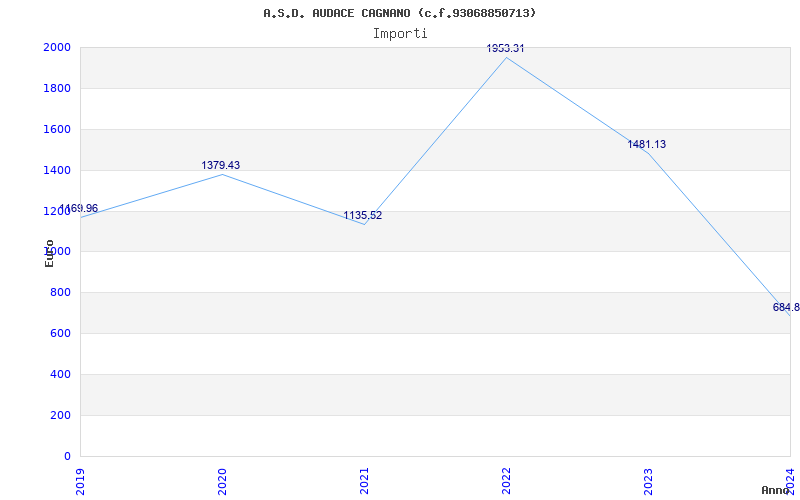Click the 2022 x-axis label
Viewport: 800px width, 500px height.
tap(506, 482)
